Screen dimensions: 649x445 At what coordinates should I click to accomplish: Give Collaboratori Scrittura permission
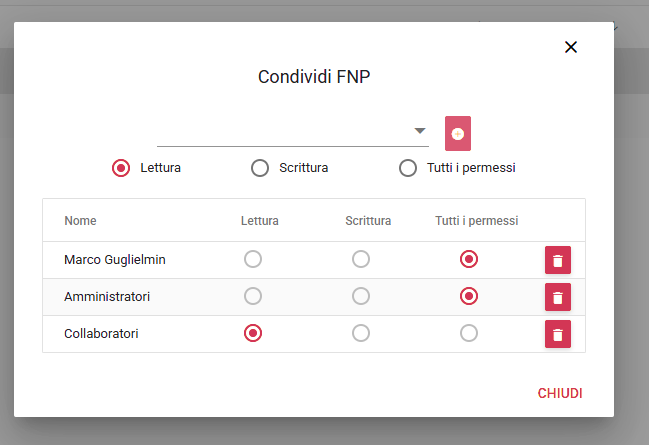pos(361,333)
